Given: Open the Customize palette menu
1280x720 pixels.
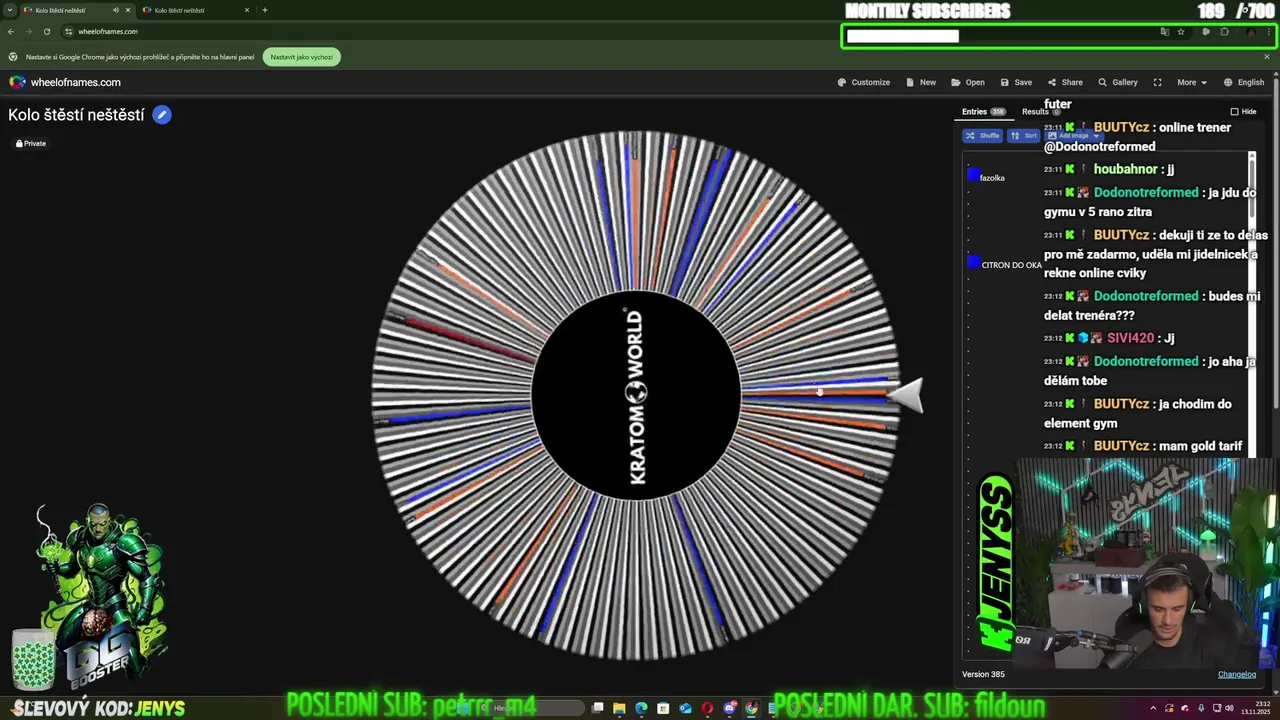Looking at the screenshot, I should pyautogui.click(x=864, y=82).
